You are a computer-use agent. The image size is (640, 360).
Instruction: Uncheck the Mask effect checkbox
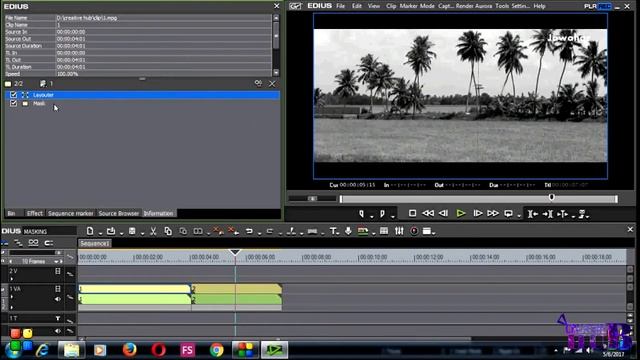tap(13, 103)
